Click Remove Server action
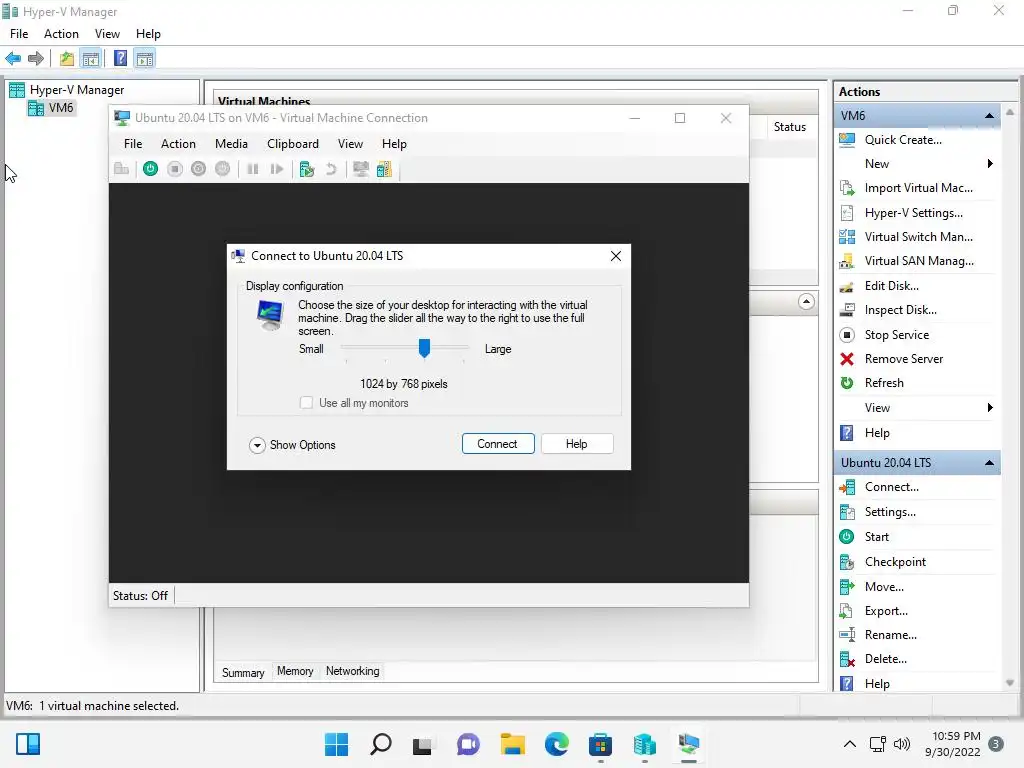1024x768 pixels. pyautogui.click(x=904, y=359)
